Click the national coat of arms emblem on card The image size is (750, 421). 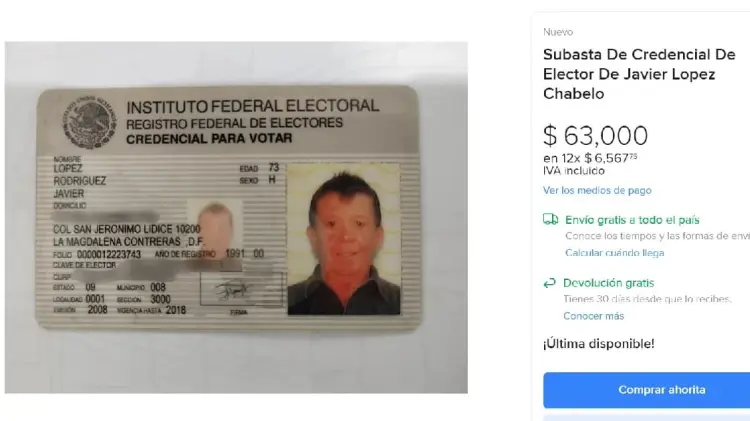tap(89, 122)
